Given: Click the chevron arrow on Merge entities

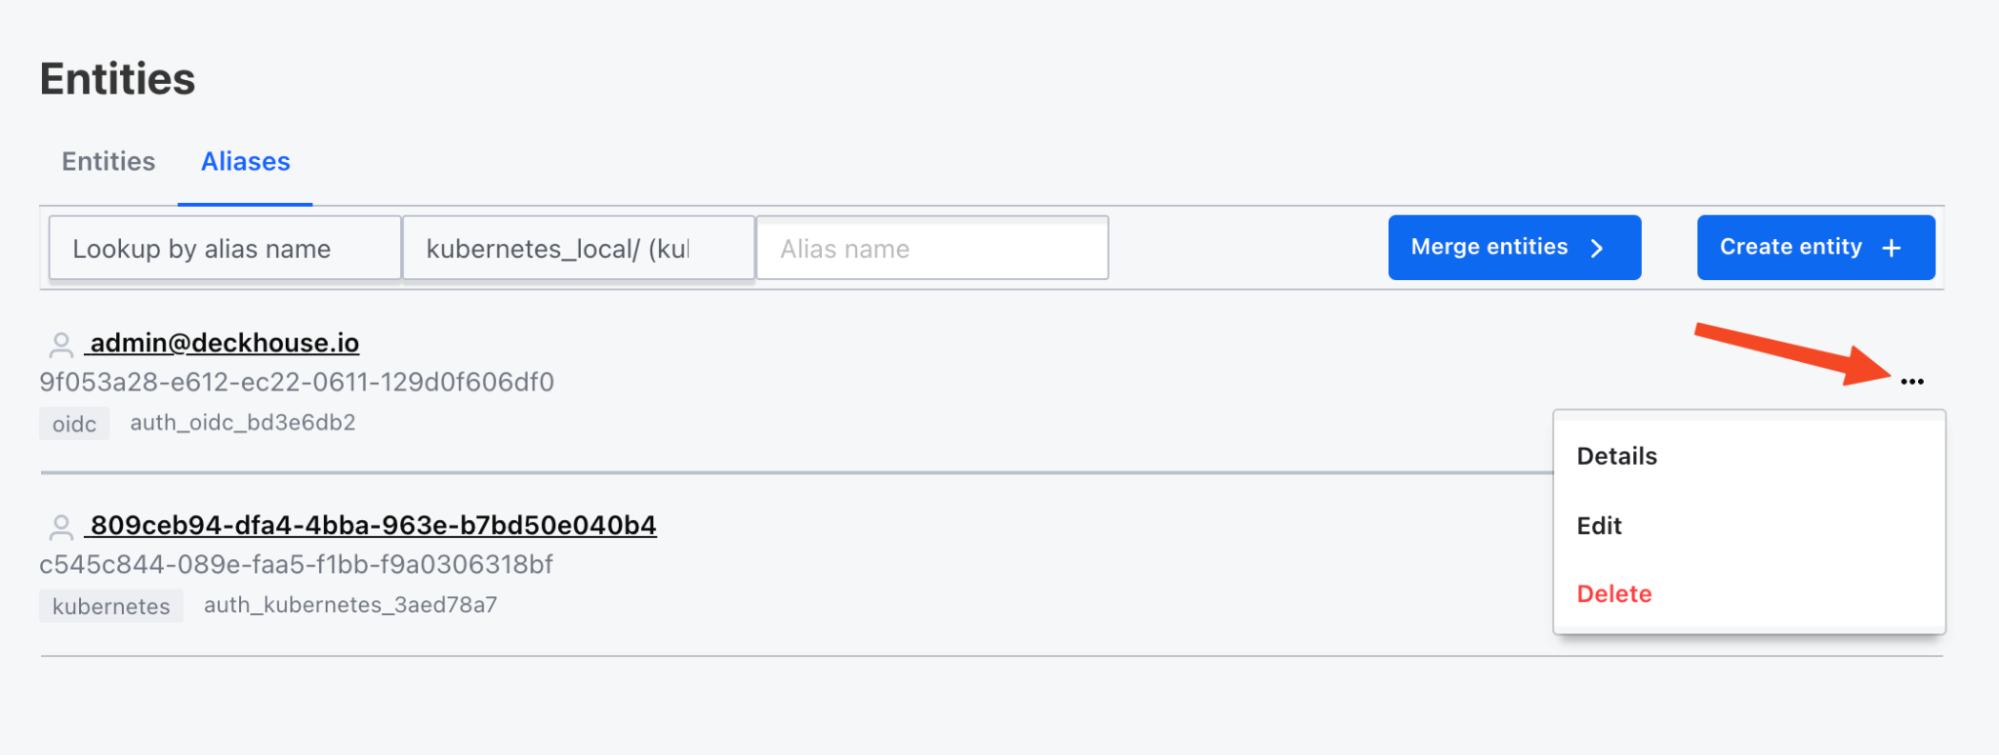Looking at the screenshot, I should 1597,248.
